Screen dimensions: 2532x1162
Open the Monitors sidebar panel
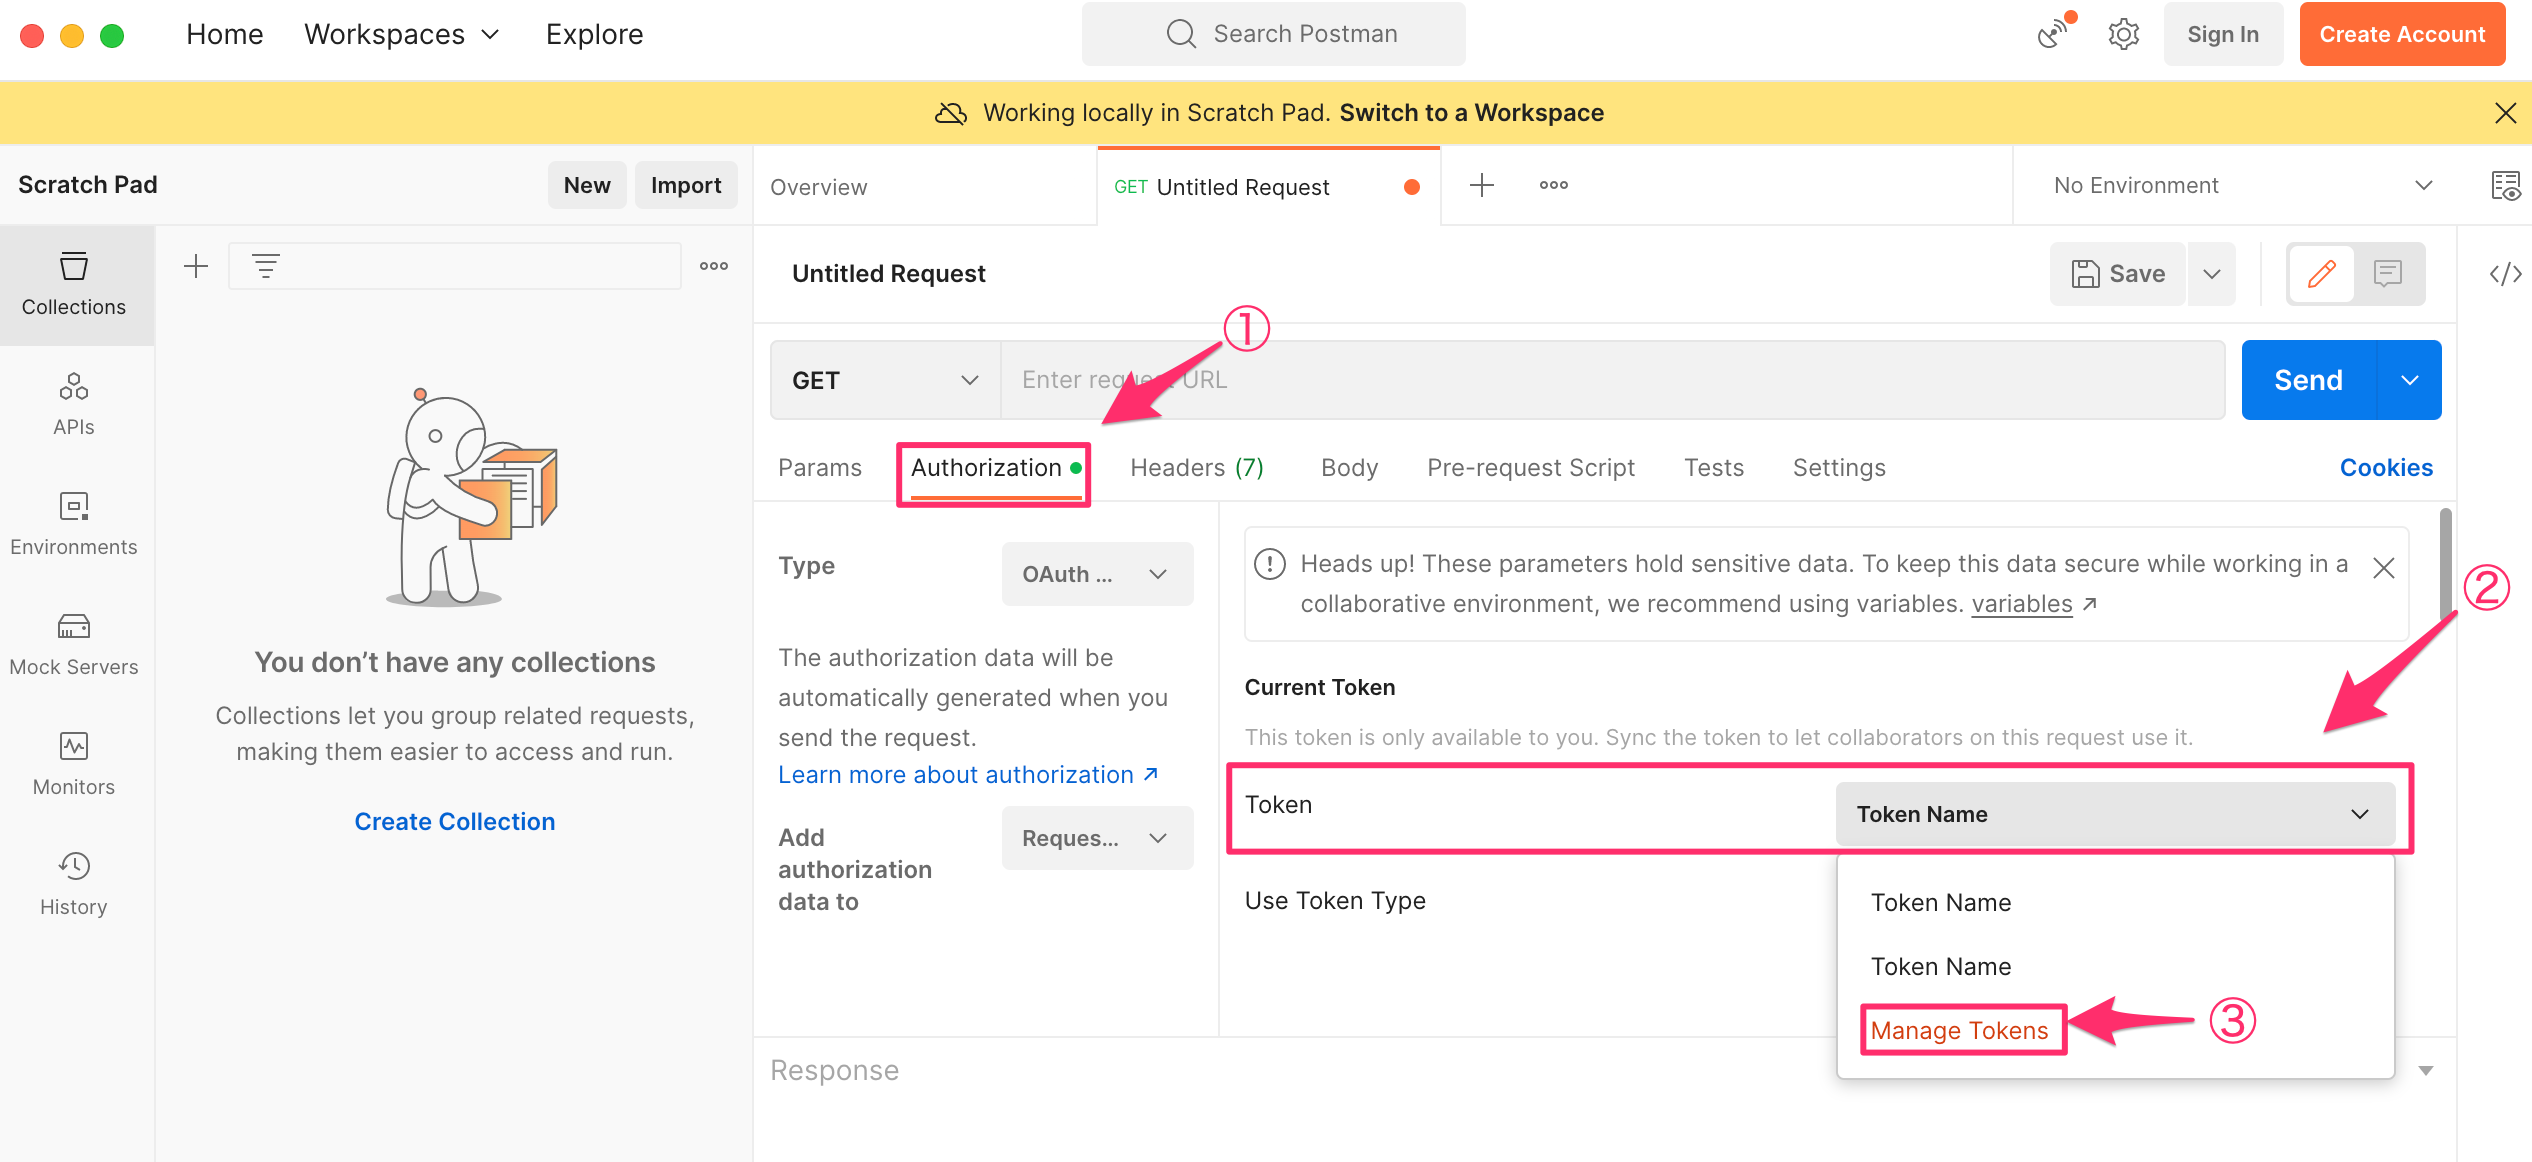(74, 765)
